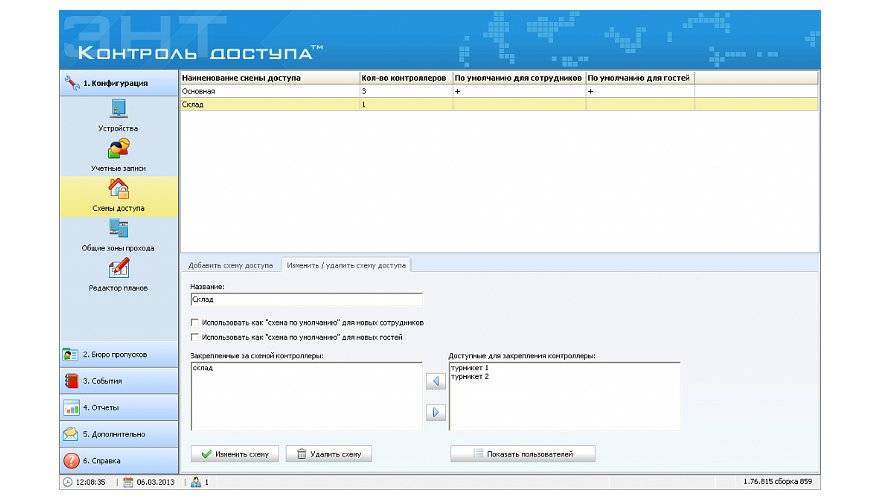Enable default scheme for new employees checkbox
The height and width of the screenshot is (500, 880).
tap(194, 323)
